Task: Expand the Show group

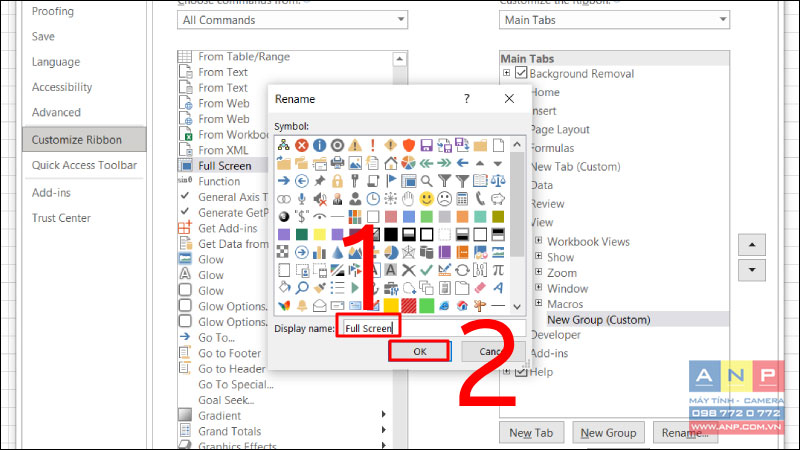Action: 538,256
